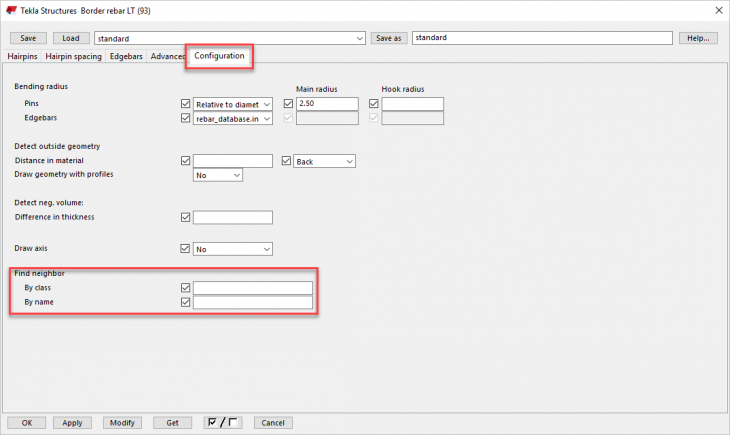Switch to the Edgebars tab
This screenshot has width=730, height=435.
[x=126, y=56]
